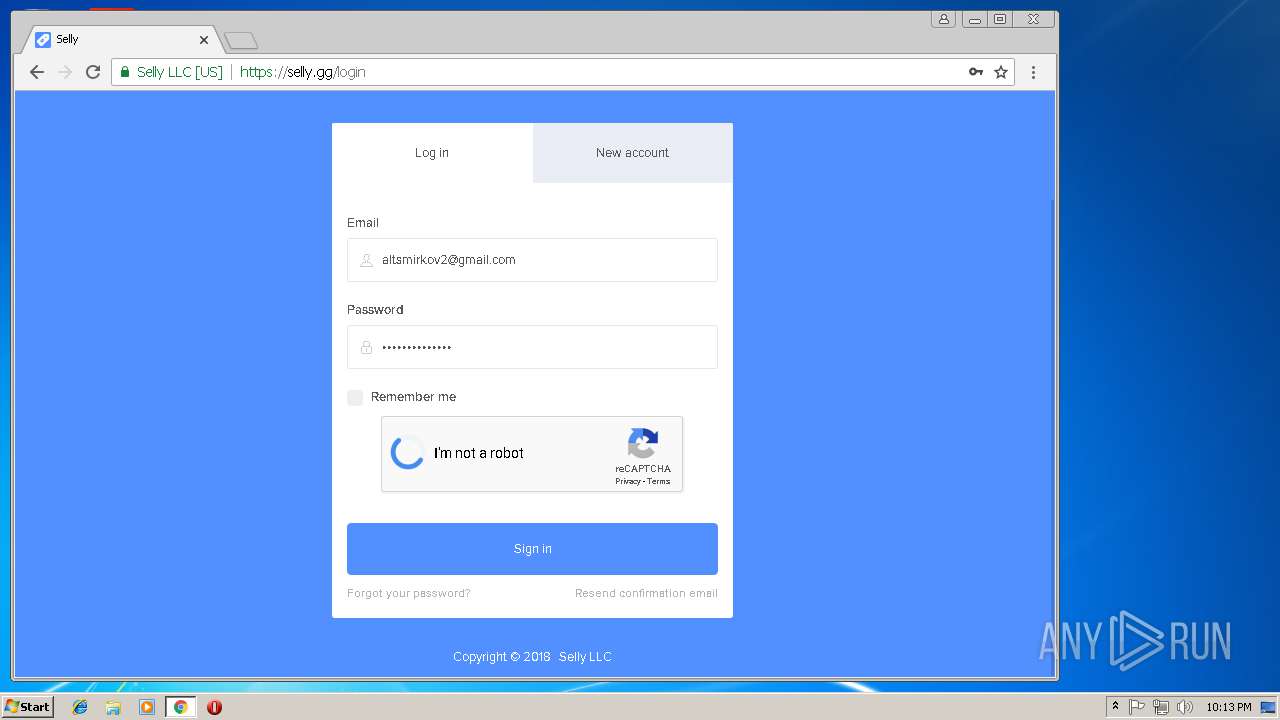Click Show desktop button
Image resolution: width=1280 pixels, height=720 pixels.
1269,707
